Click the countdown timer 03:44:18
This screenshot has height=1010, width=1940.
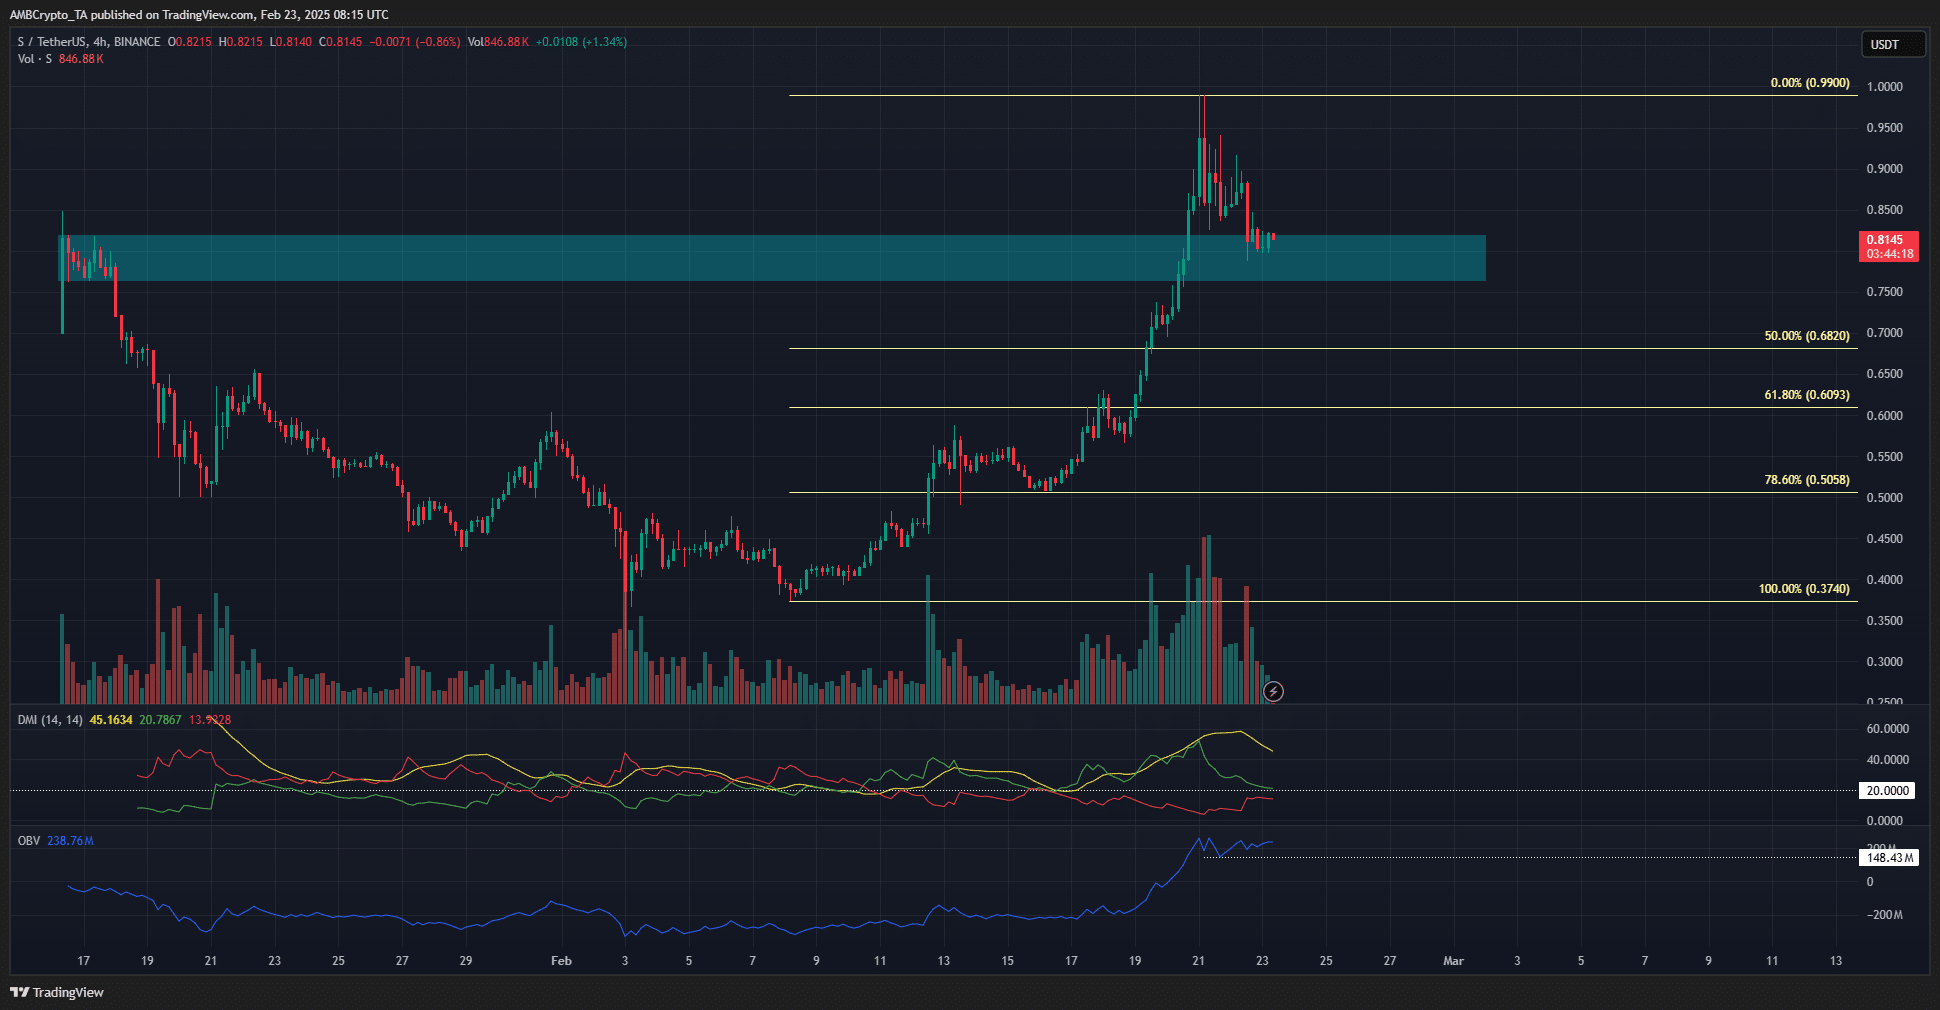pyautogui.click(x=1890, y=254)
